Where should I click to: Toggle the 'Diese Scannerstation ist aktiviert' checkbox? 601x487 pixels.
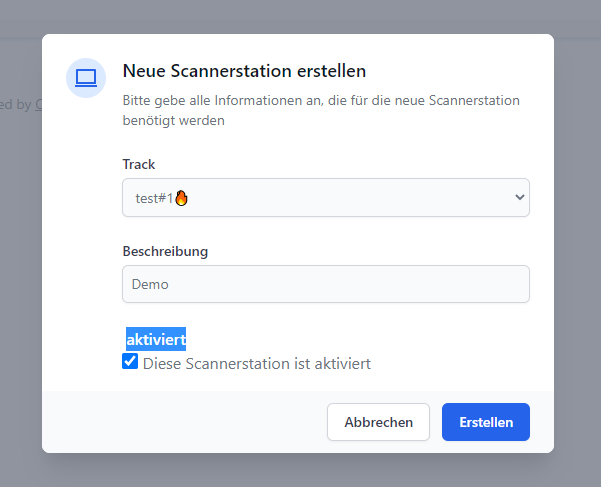[x=130, y=362]
